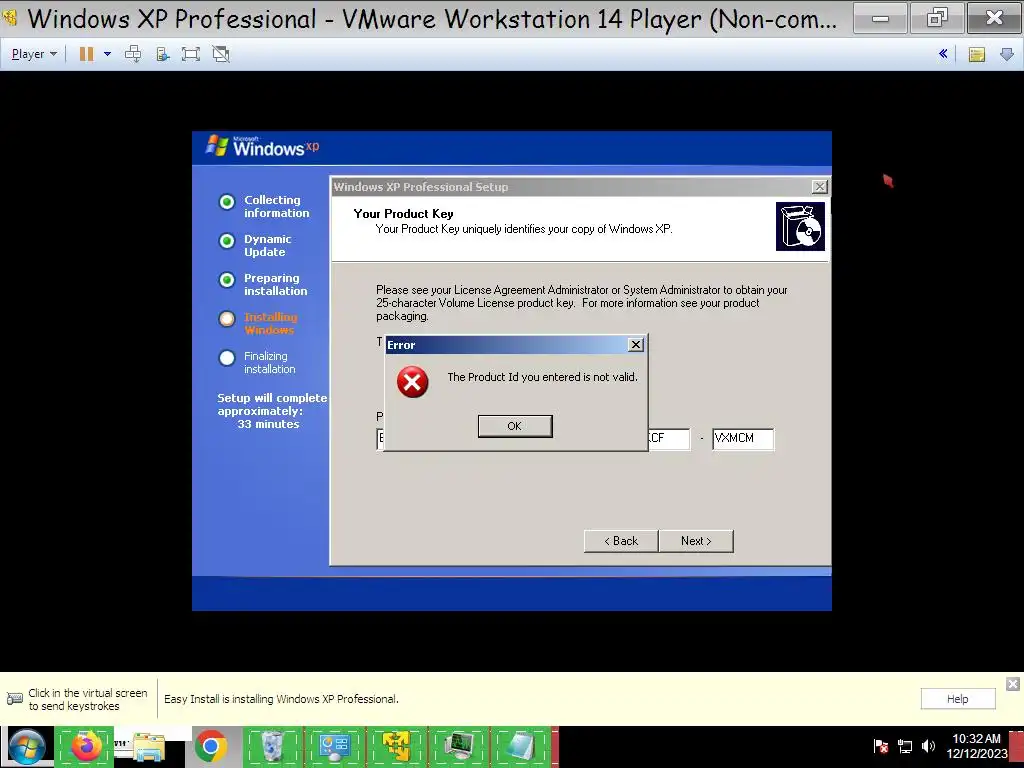Viewport: 1024px width, 768px height.
Task: Dismiss the Easy Install notification bar
Action: (1013, 684)
